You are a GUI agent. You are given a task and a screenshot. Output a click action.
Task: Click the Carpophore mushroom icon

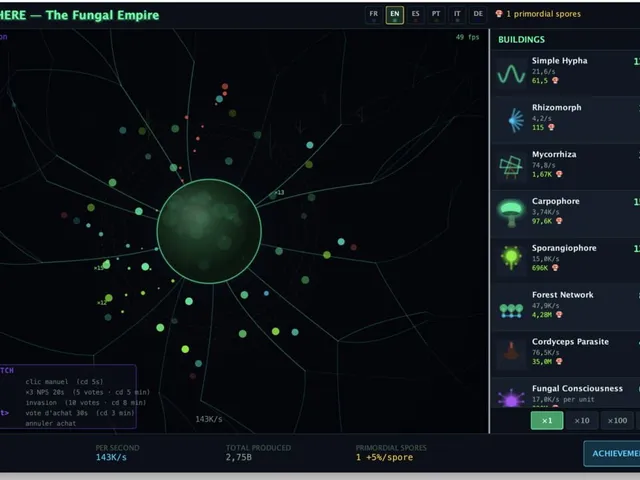pyautogui.click(x=511, y=212)
